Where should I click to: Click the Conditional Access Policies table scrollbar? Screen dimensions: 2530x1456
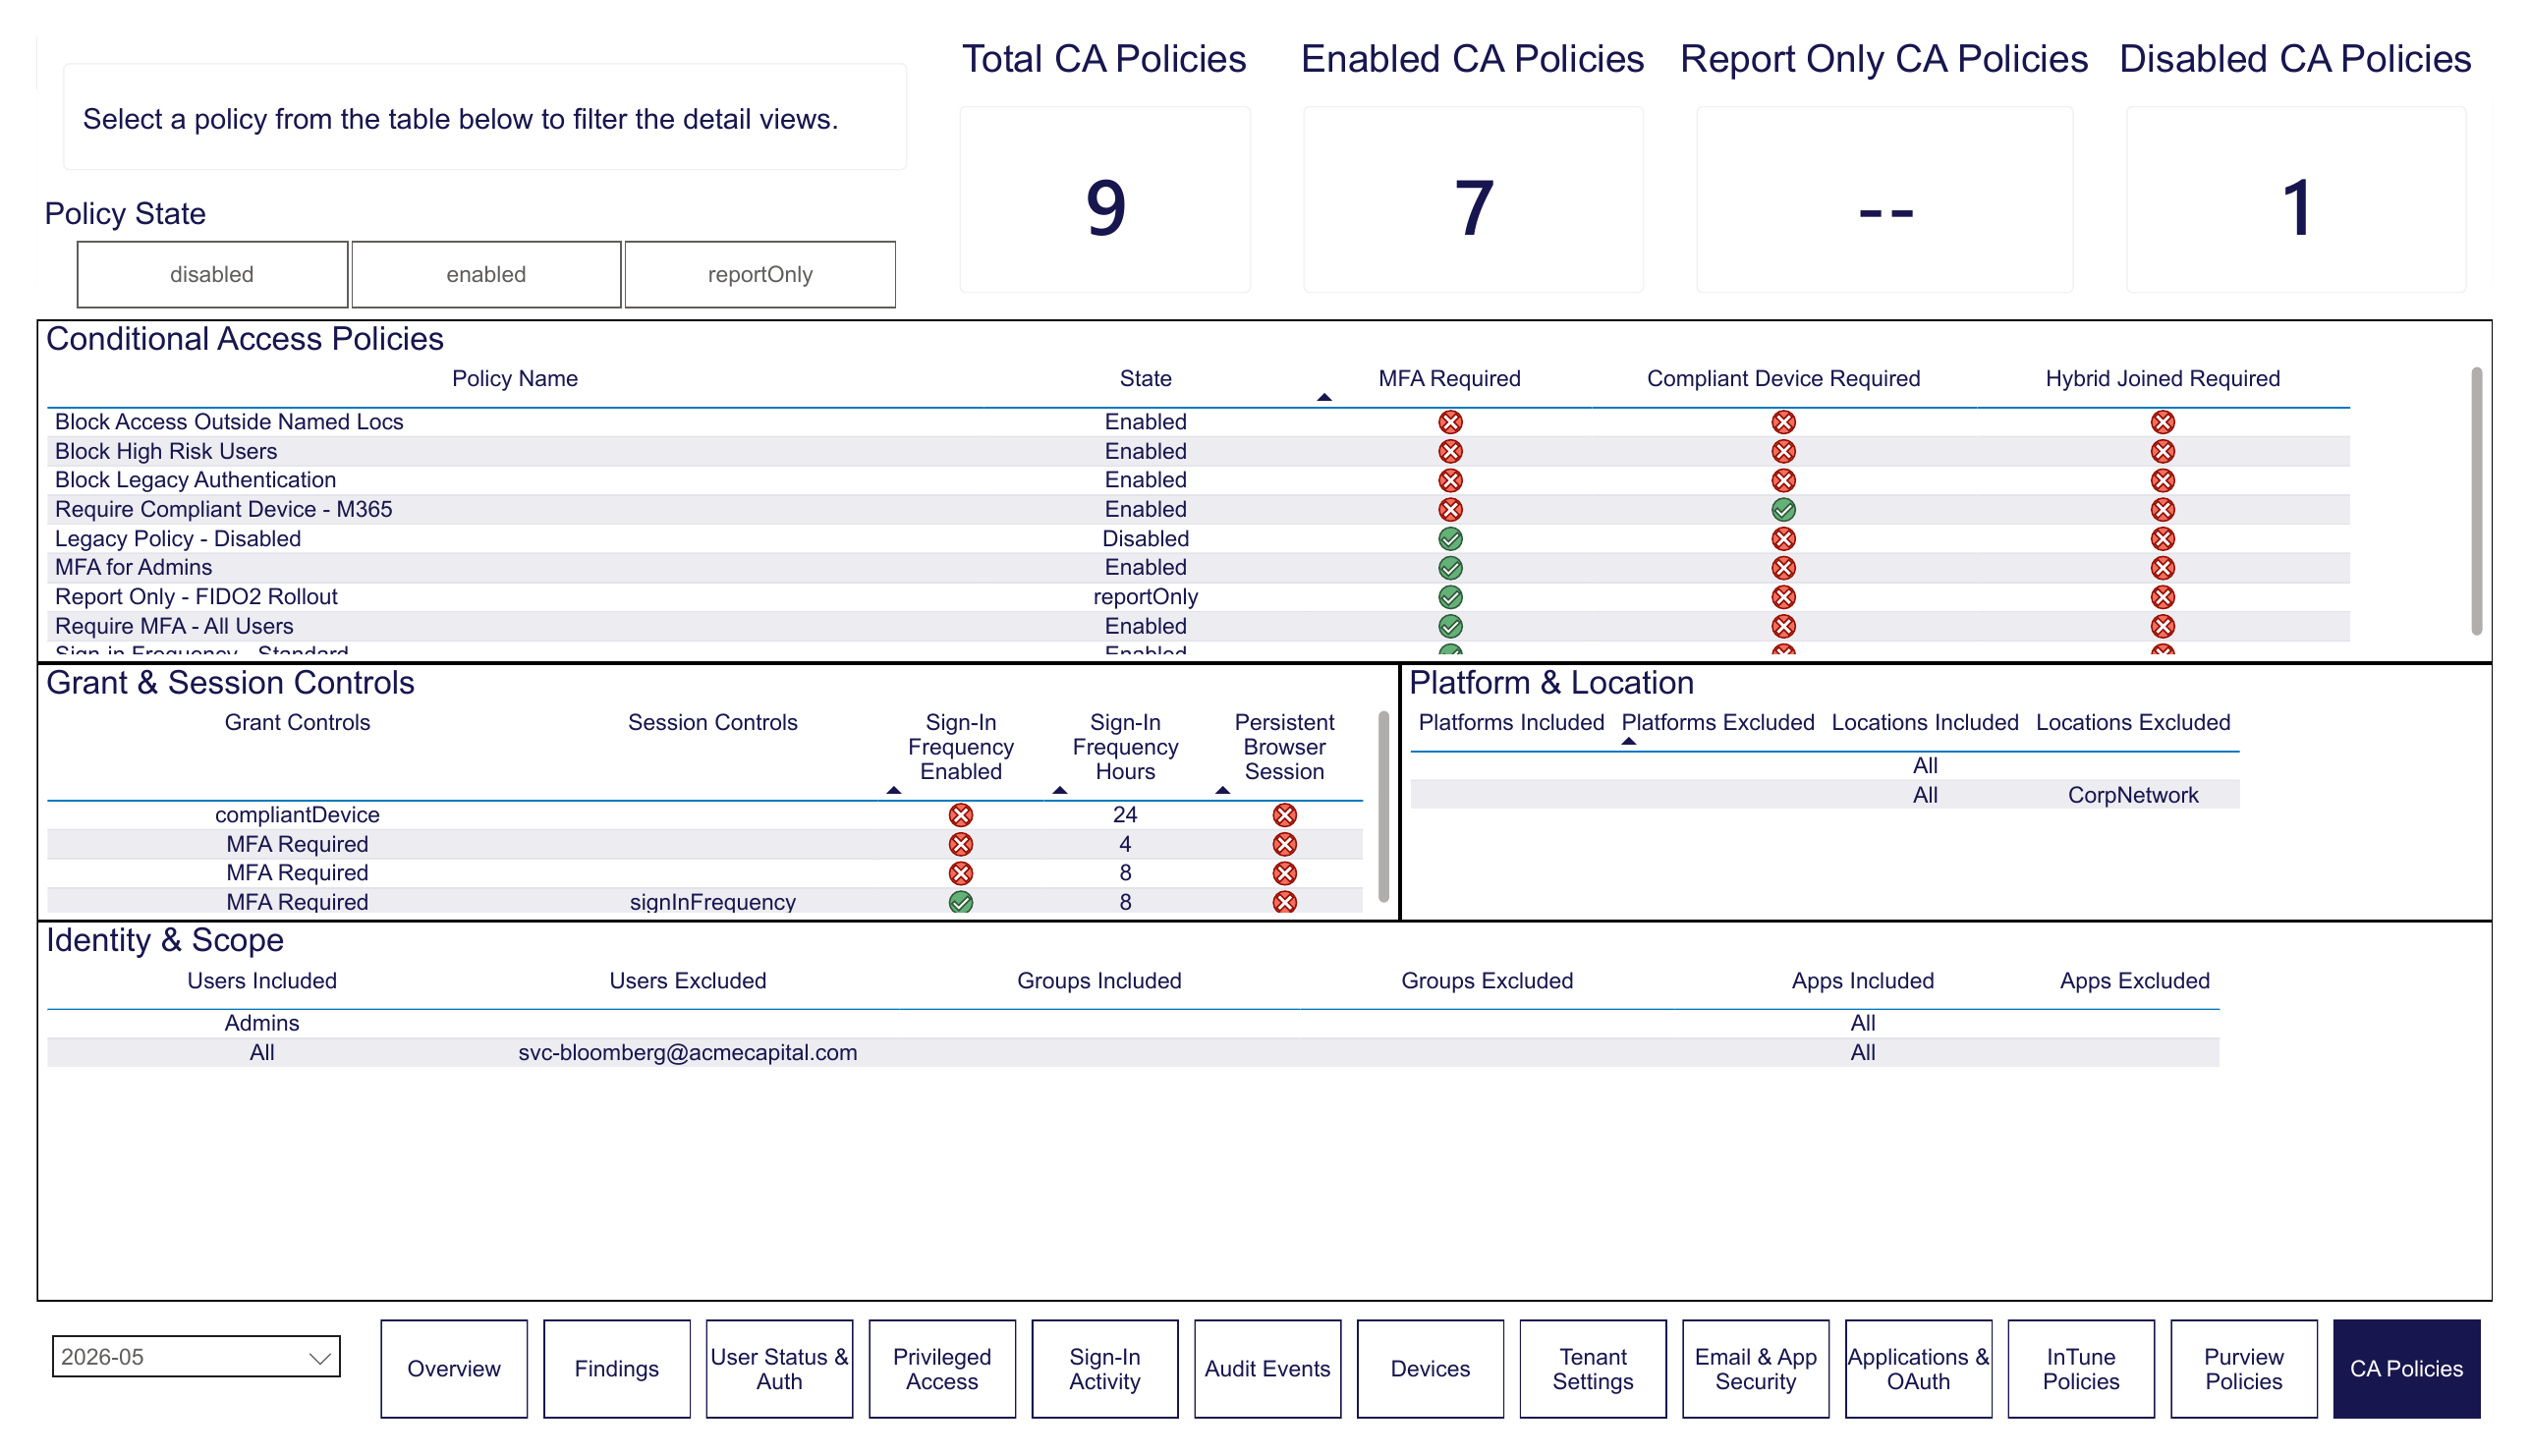click(2476, 501)
